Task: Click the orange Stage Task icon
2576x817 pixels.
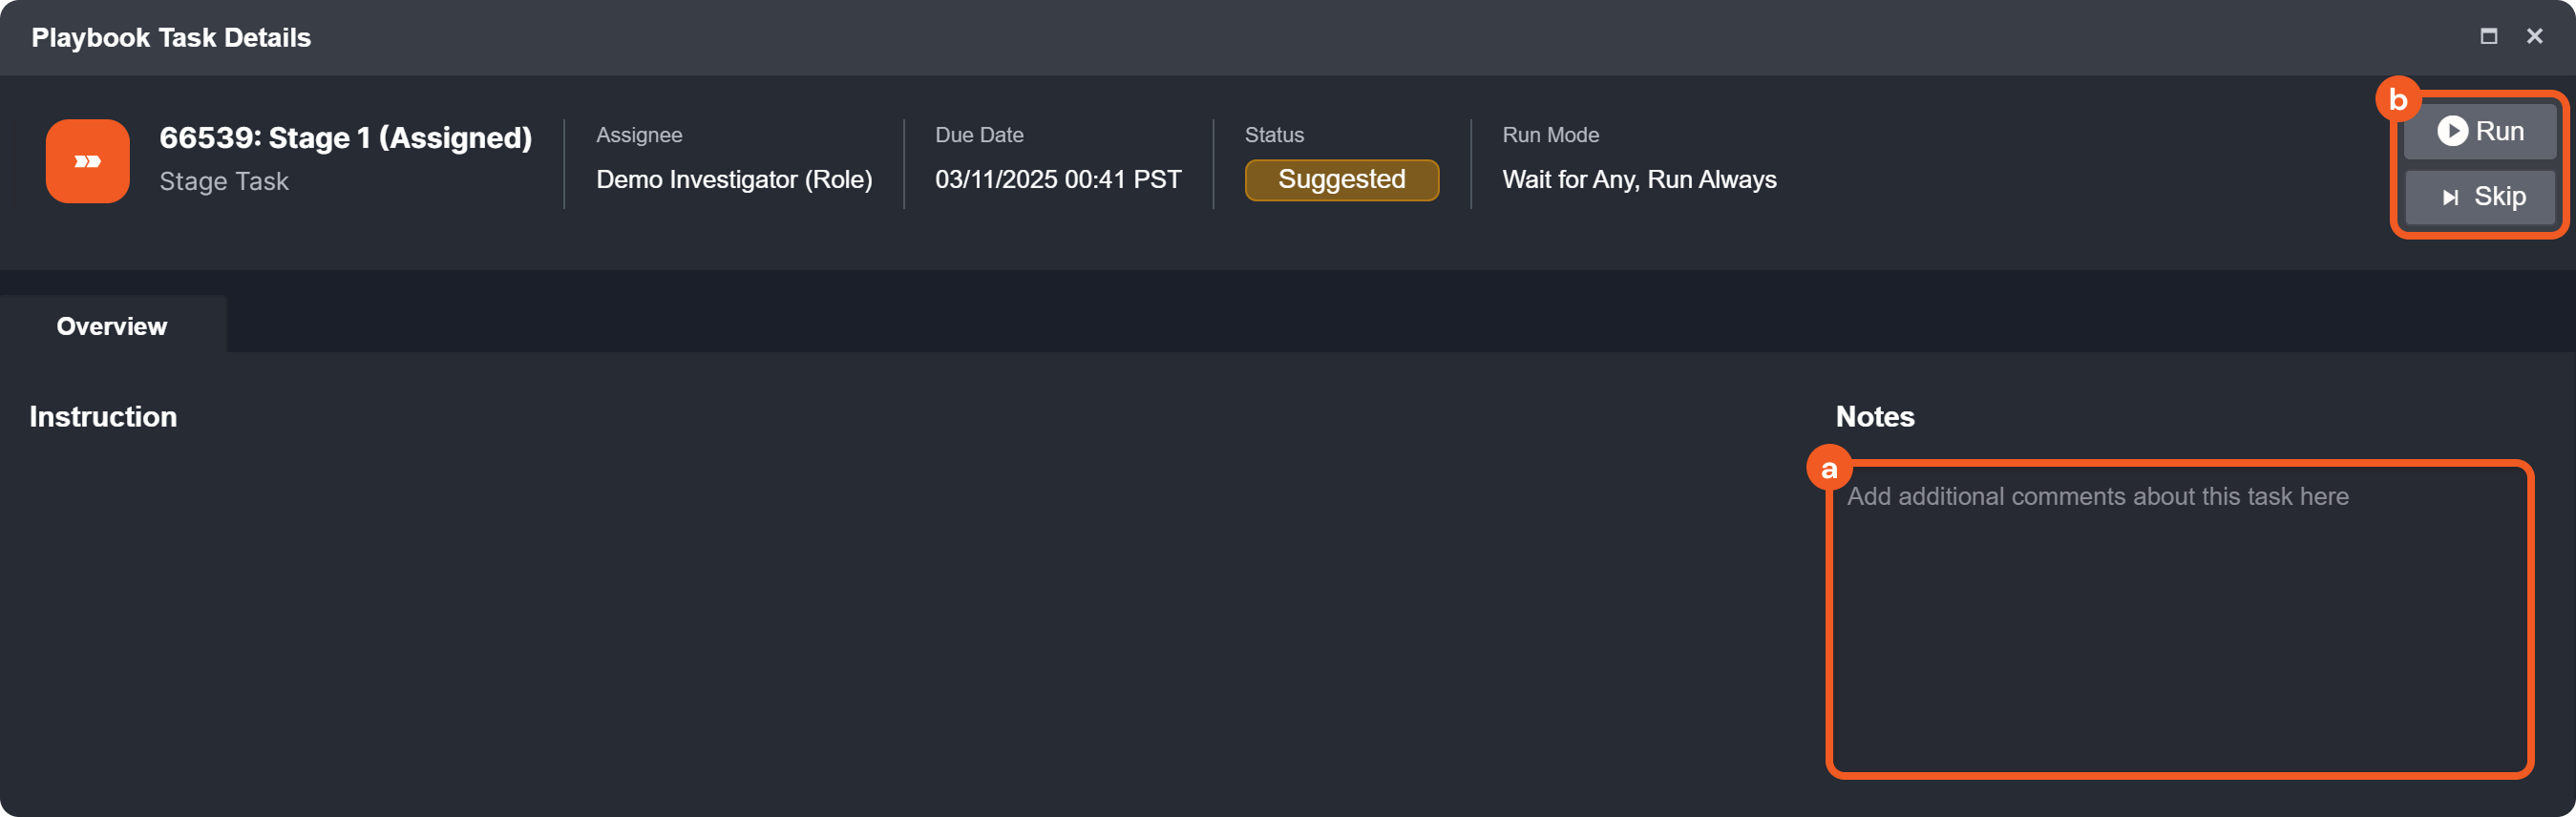Action: click(88, 161)
